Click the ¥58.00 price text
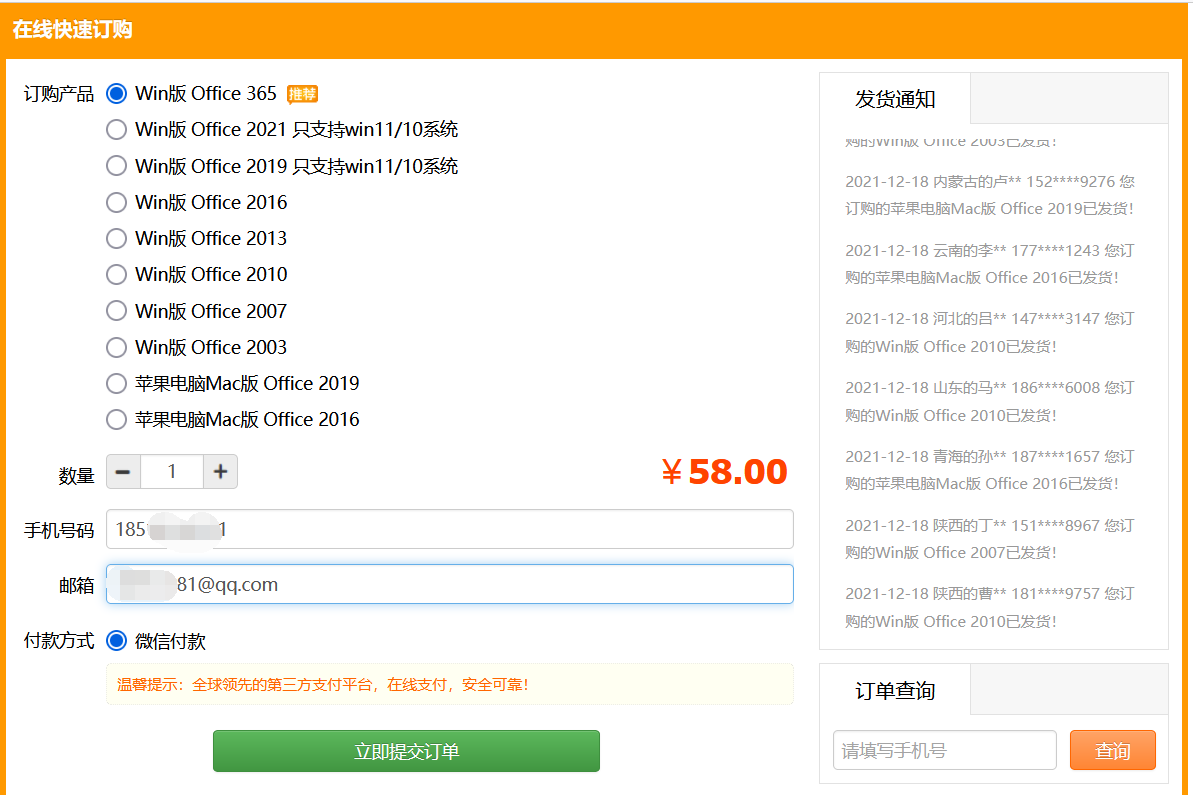 tap(724, 472)
